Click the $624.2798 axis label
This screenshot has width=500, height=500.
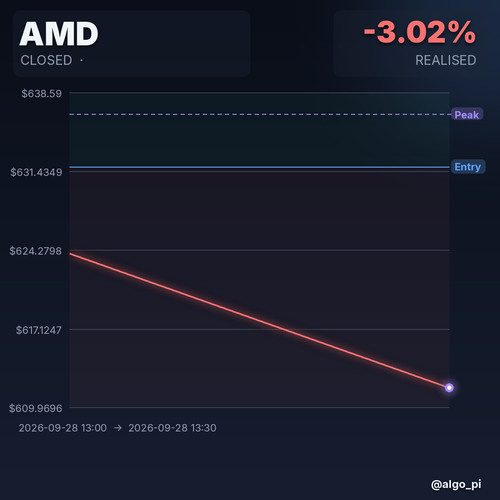click(36, 251)
